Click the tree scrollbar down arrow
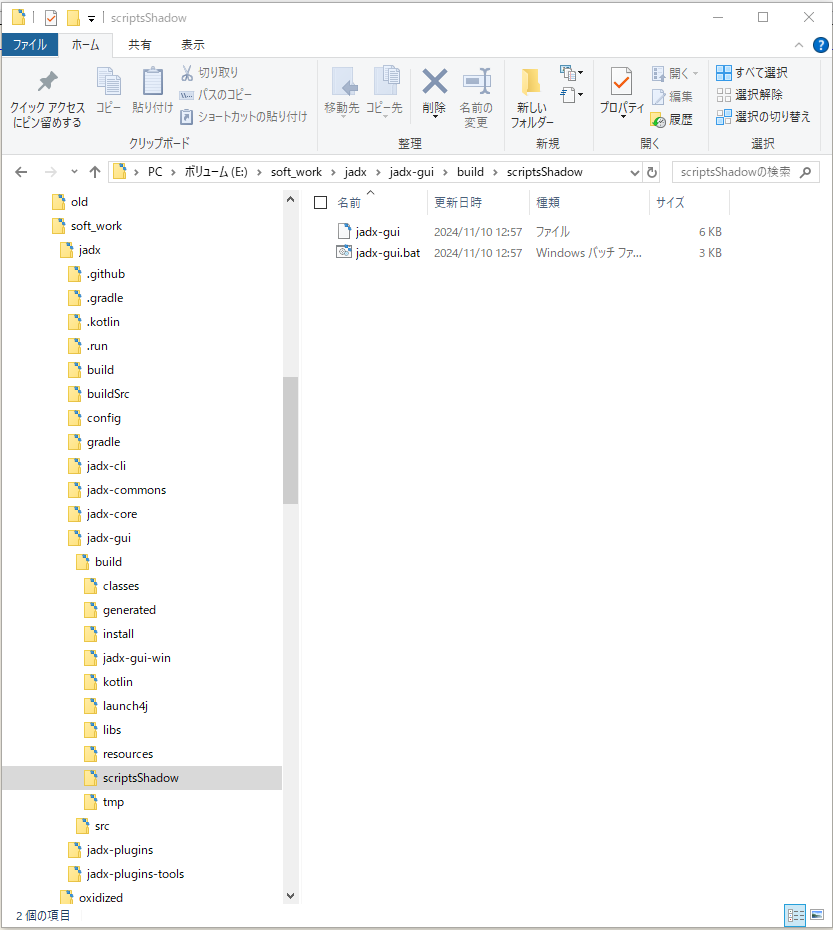Image resolution: width=833 pixels, height=930 pixels. point(290,896)
